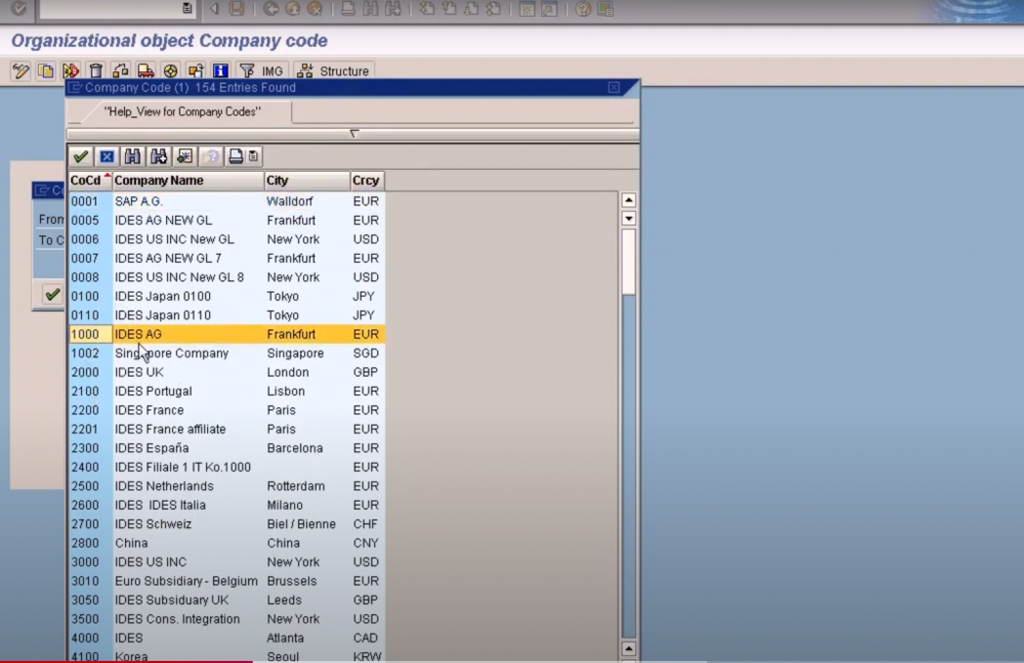Click the Next Page icon

tap(471, 8)
